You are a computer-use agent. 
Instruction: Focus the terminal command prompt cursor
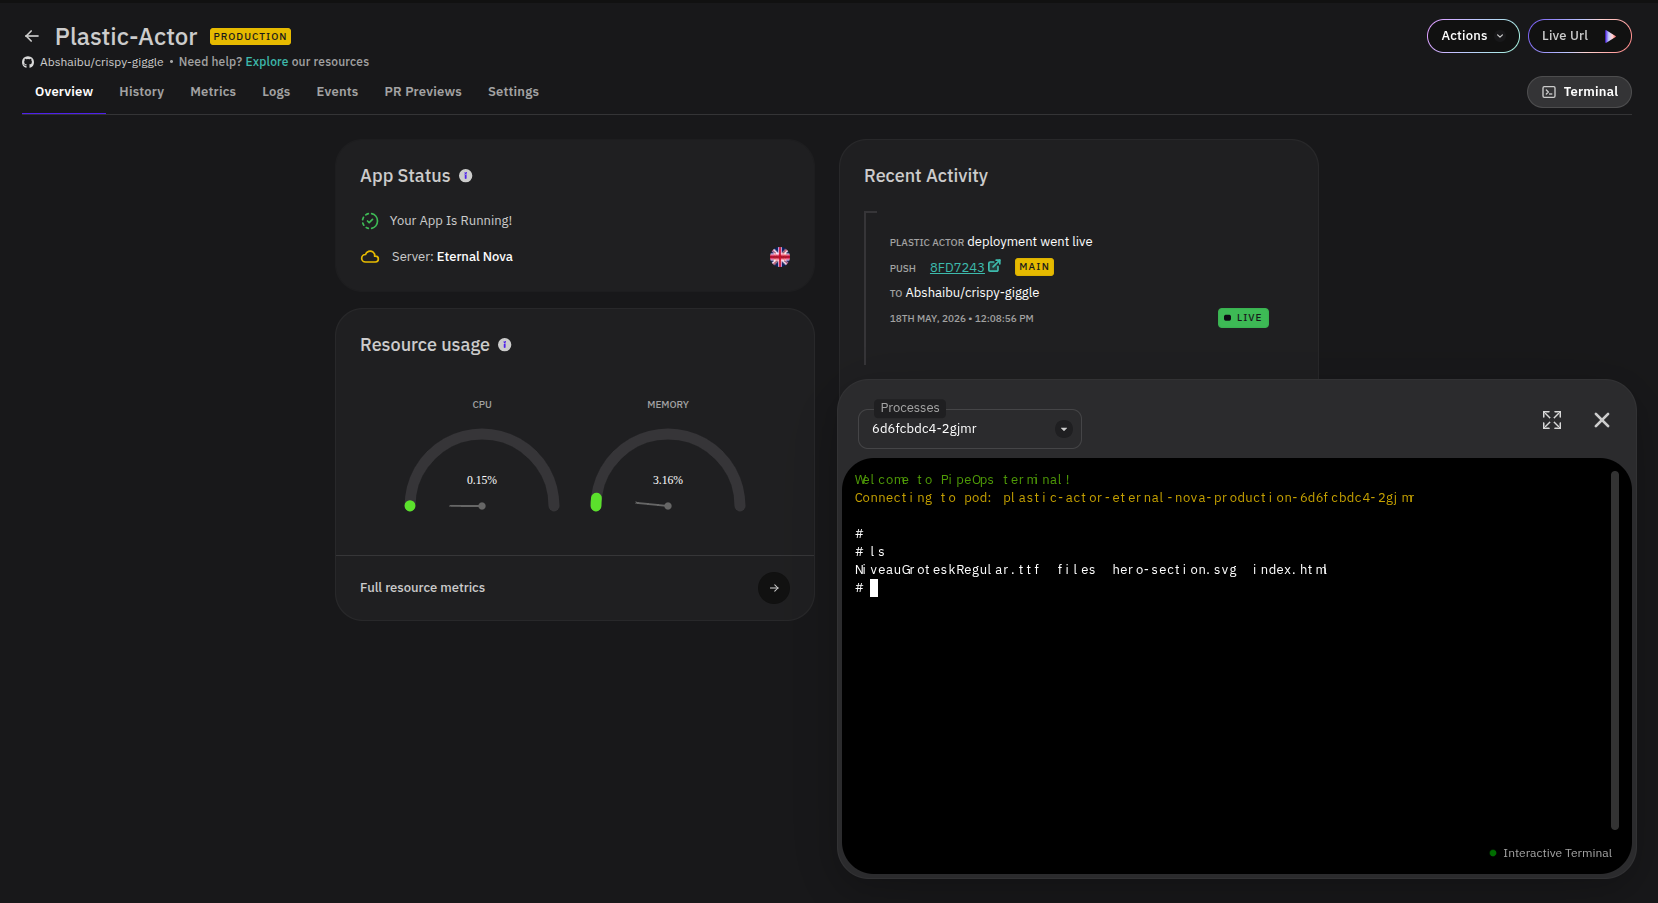coord(874,588)
